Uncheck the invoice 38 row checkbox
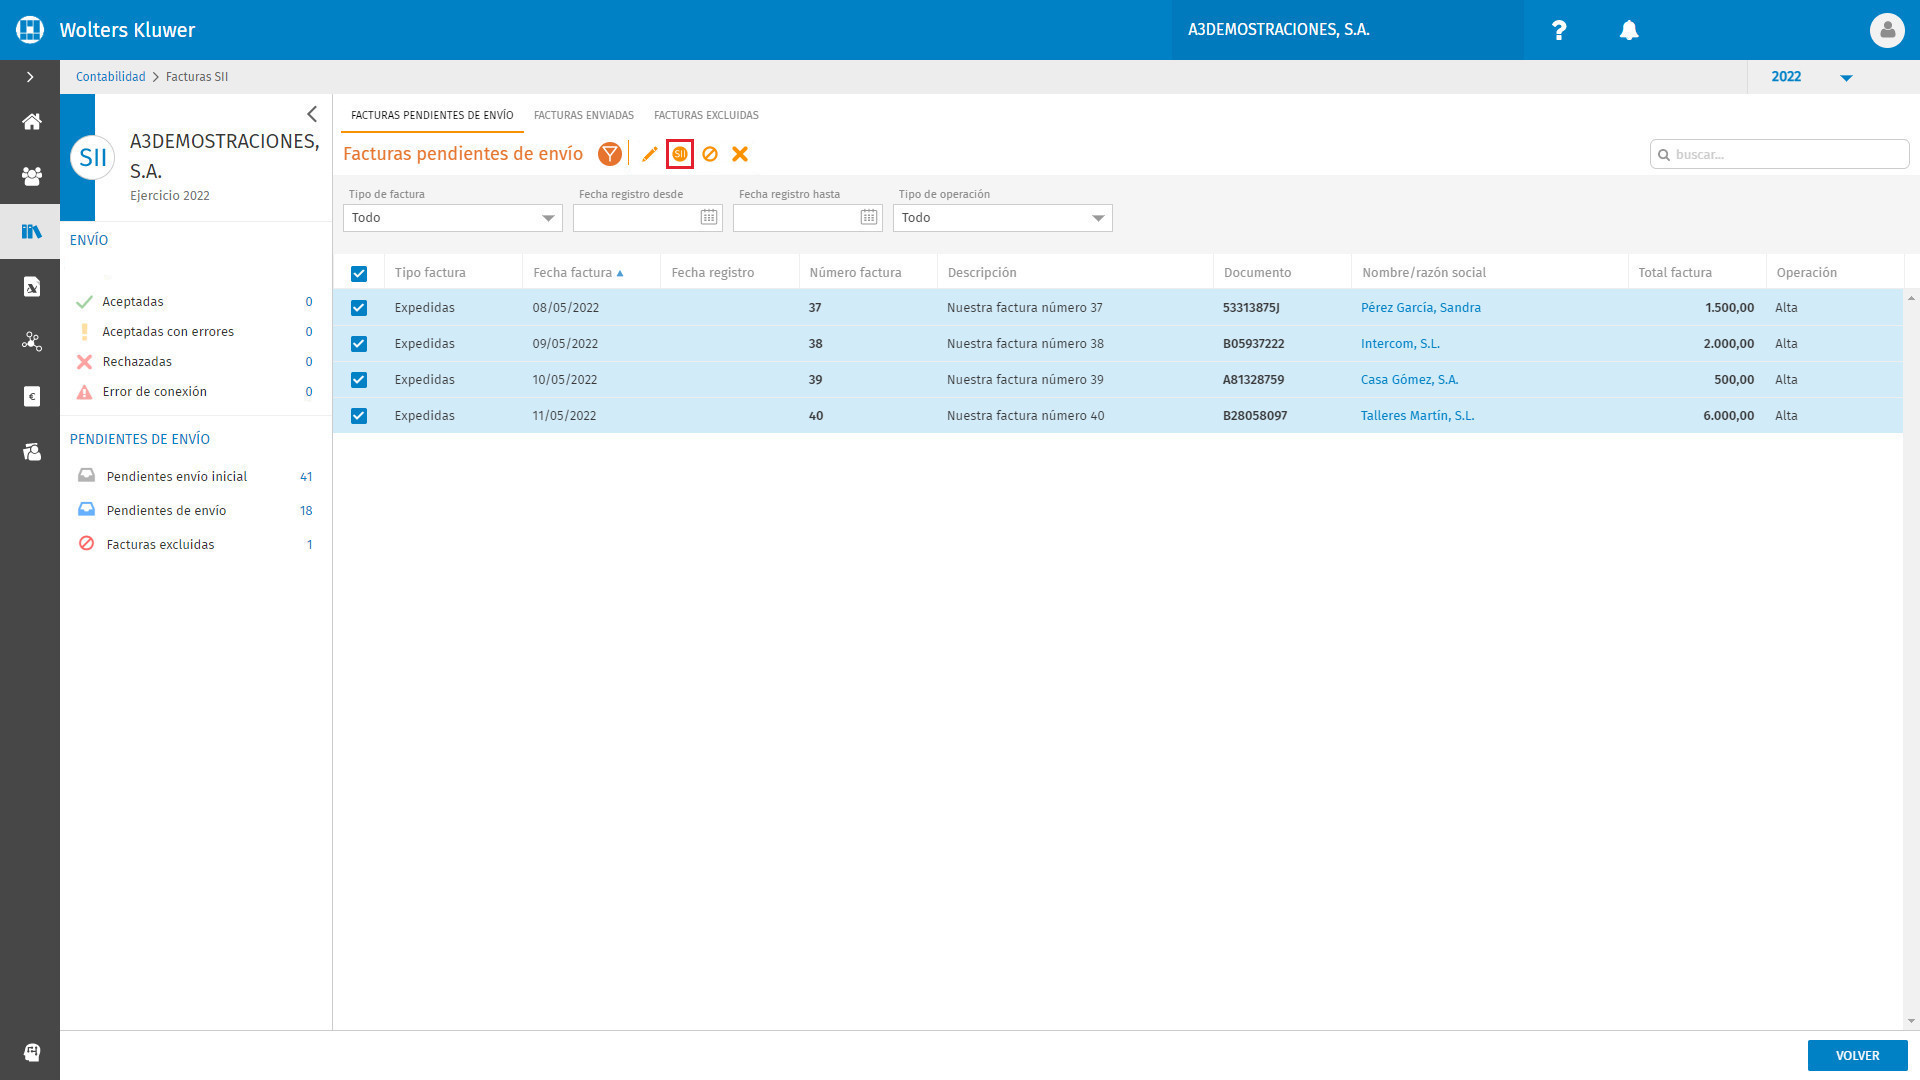Viewport: 1920px width, 1080px height. pos(359,344)
